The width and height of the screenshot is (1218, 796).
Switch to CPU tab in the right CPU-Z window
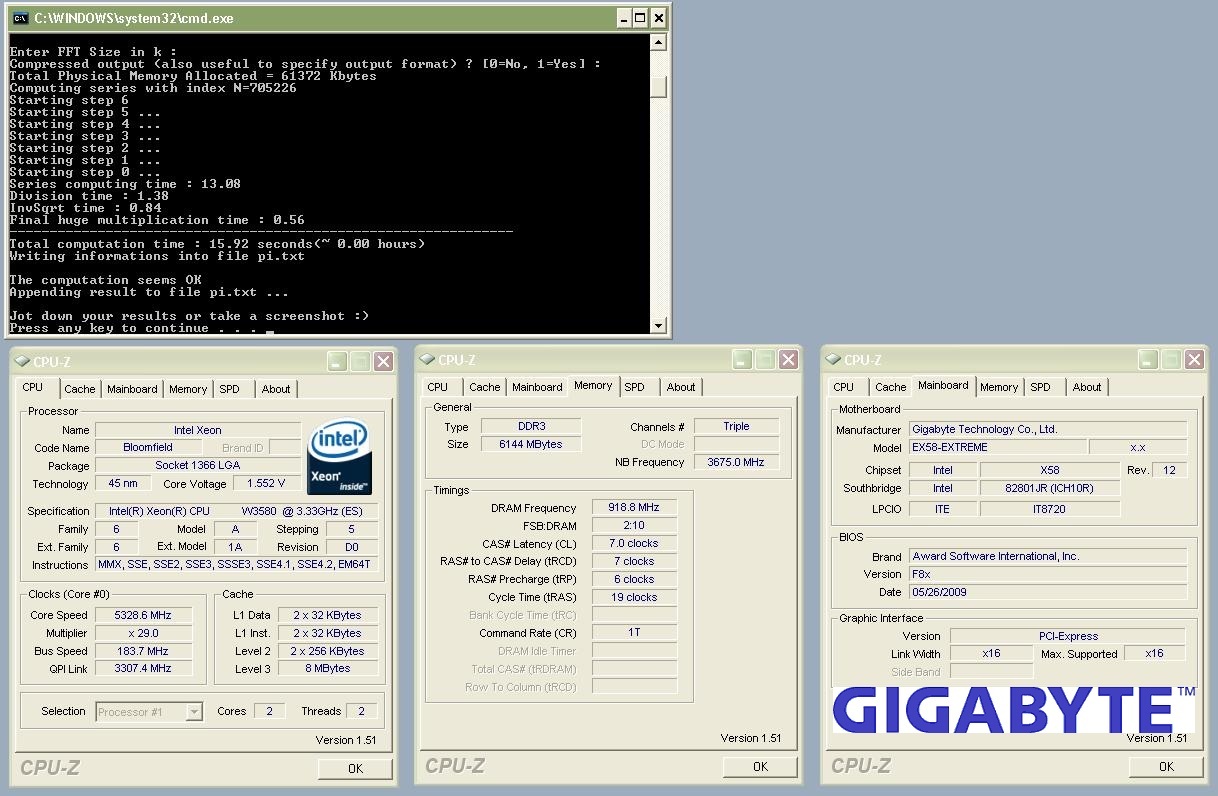tap(844, 387)
